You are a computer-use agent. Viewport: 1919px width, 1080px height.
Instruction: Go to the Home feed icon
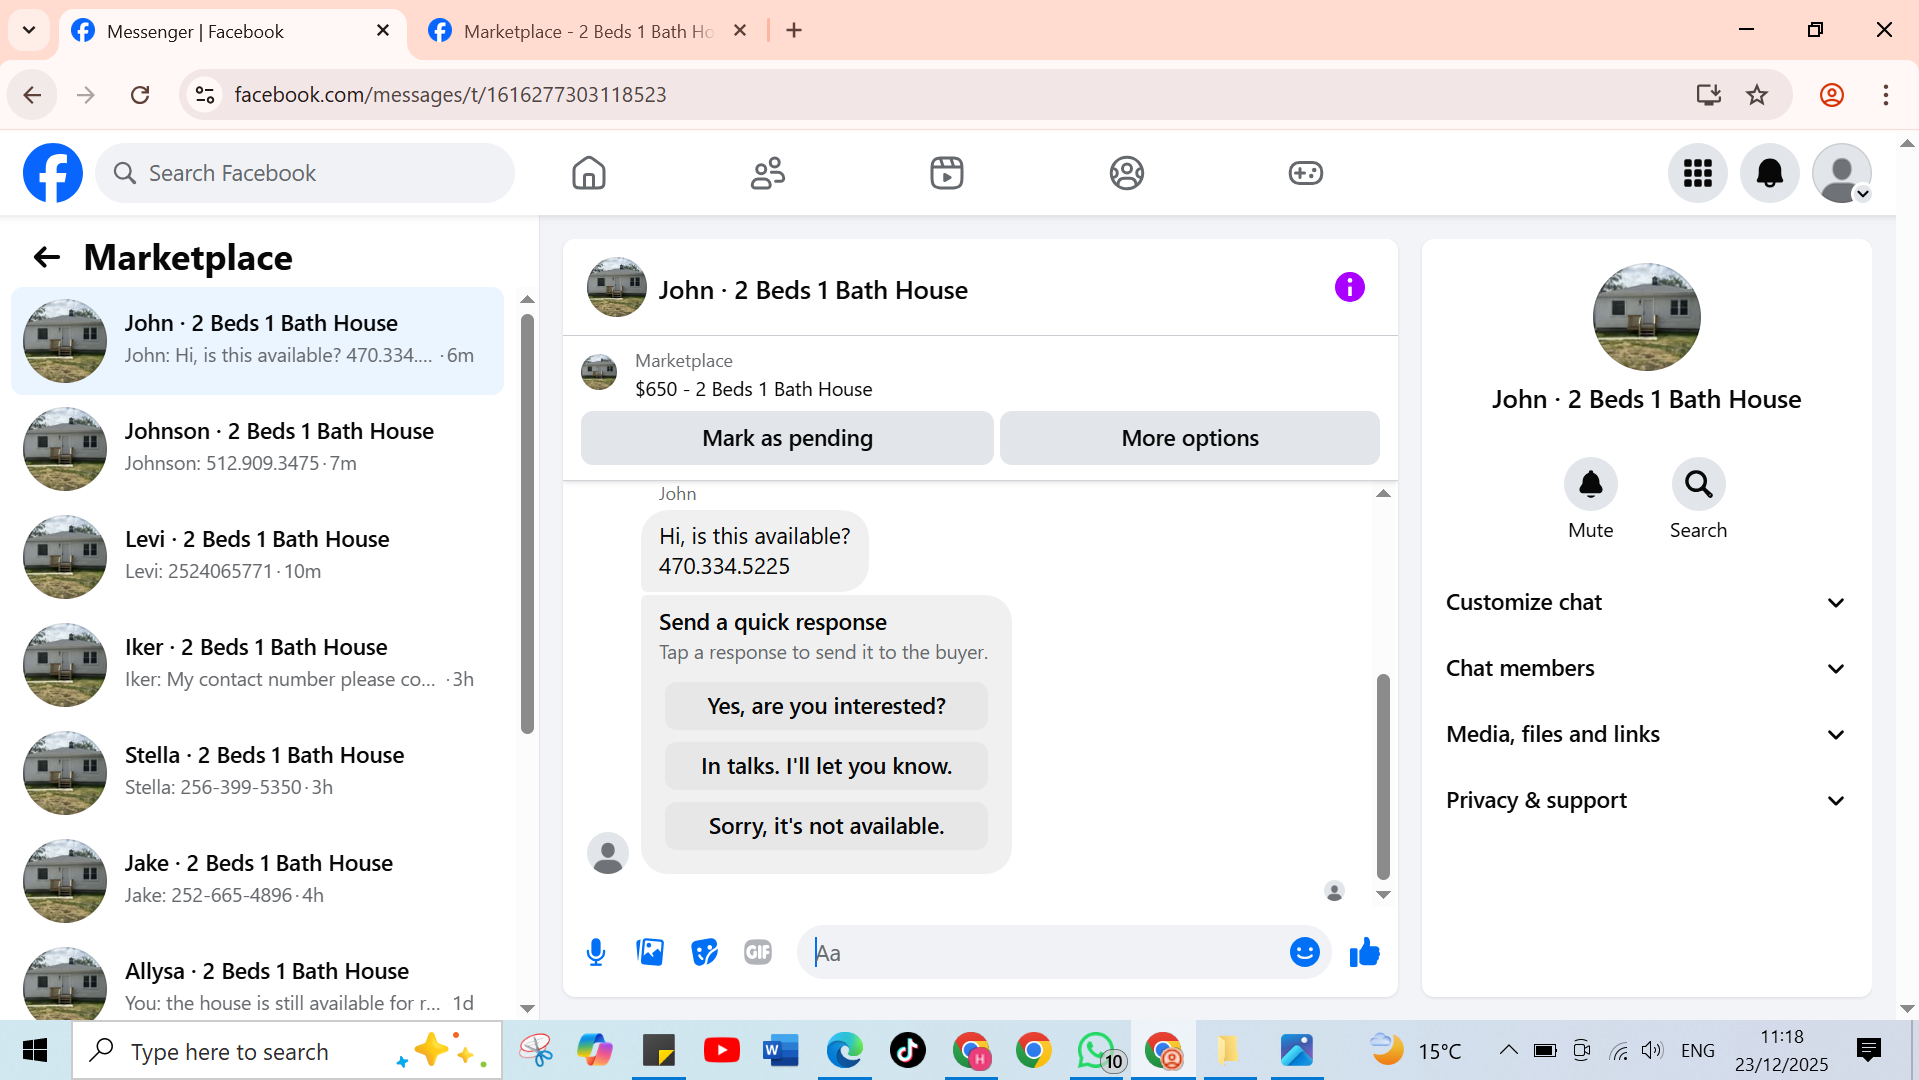point(589,173)
